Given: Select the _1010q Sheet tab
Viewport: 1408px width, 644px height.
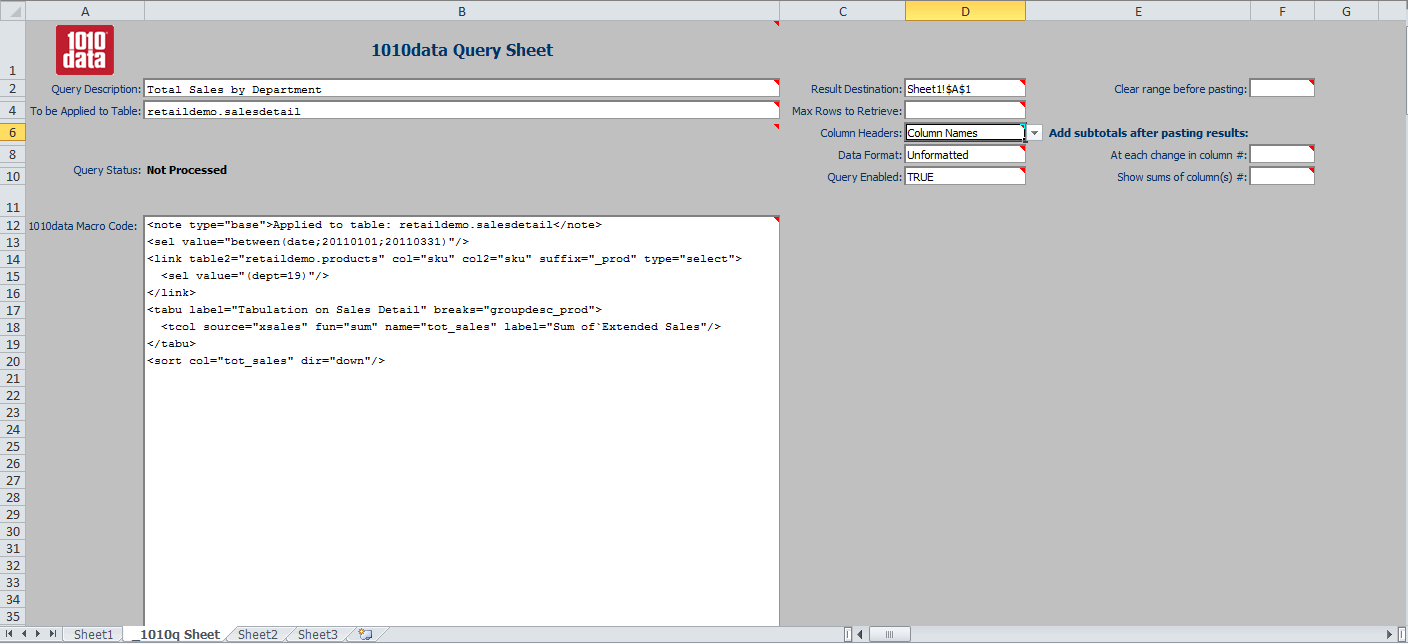Looking at the screenshot, I should pos(176,634).
